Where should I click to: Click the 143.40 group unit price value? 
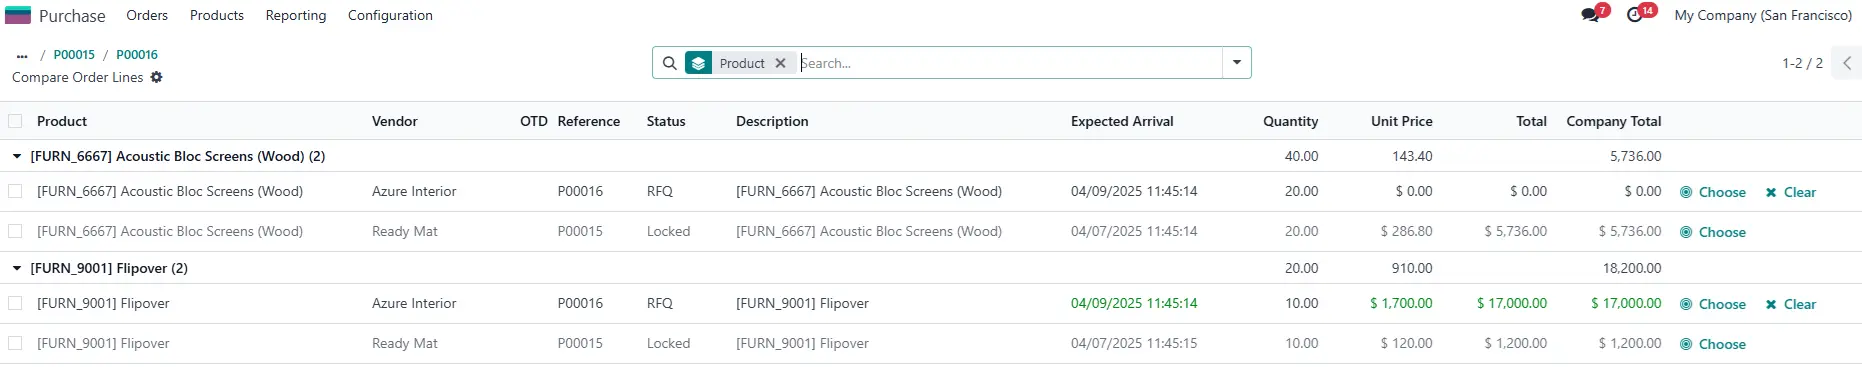click(x=1412, y=156)
